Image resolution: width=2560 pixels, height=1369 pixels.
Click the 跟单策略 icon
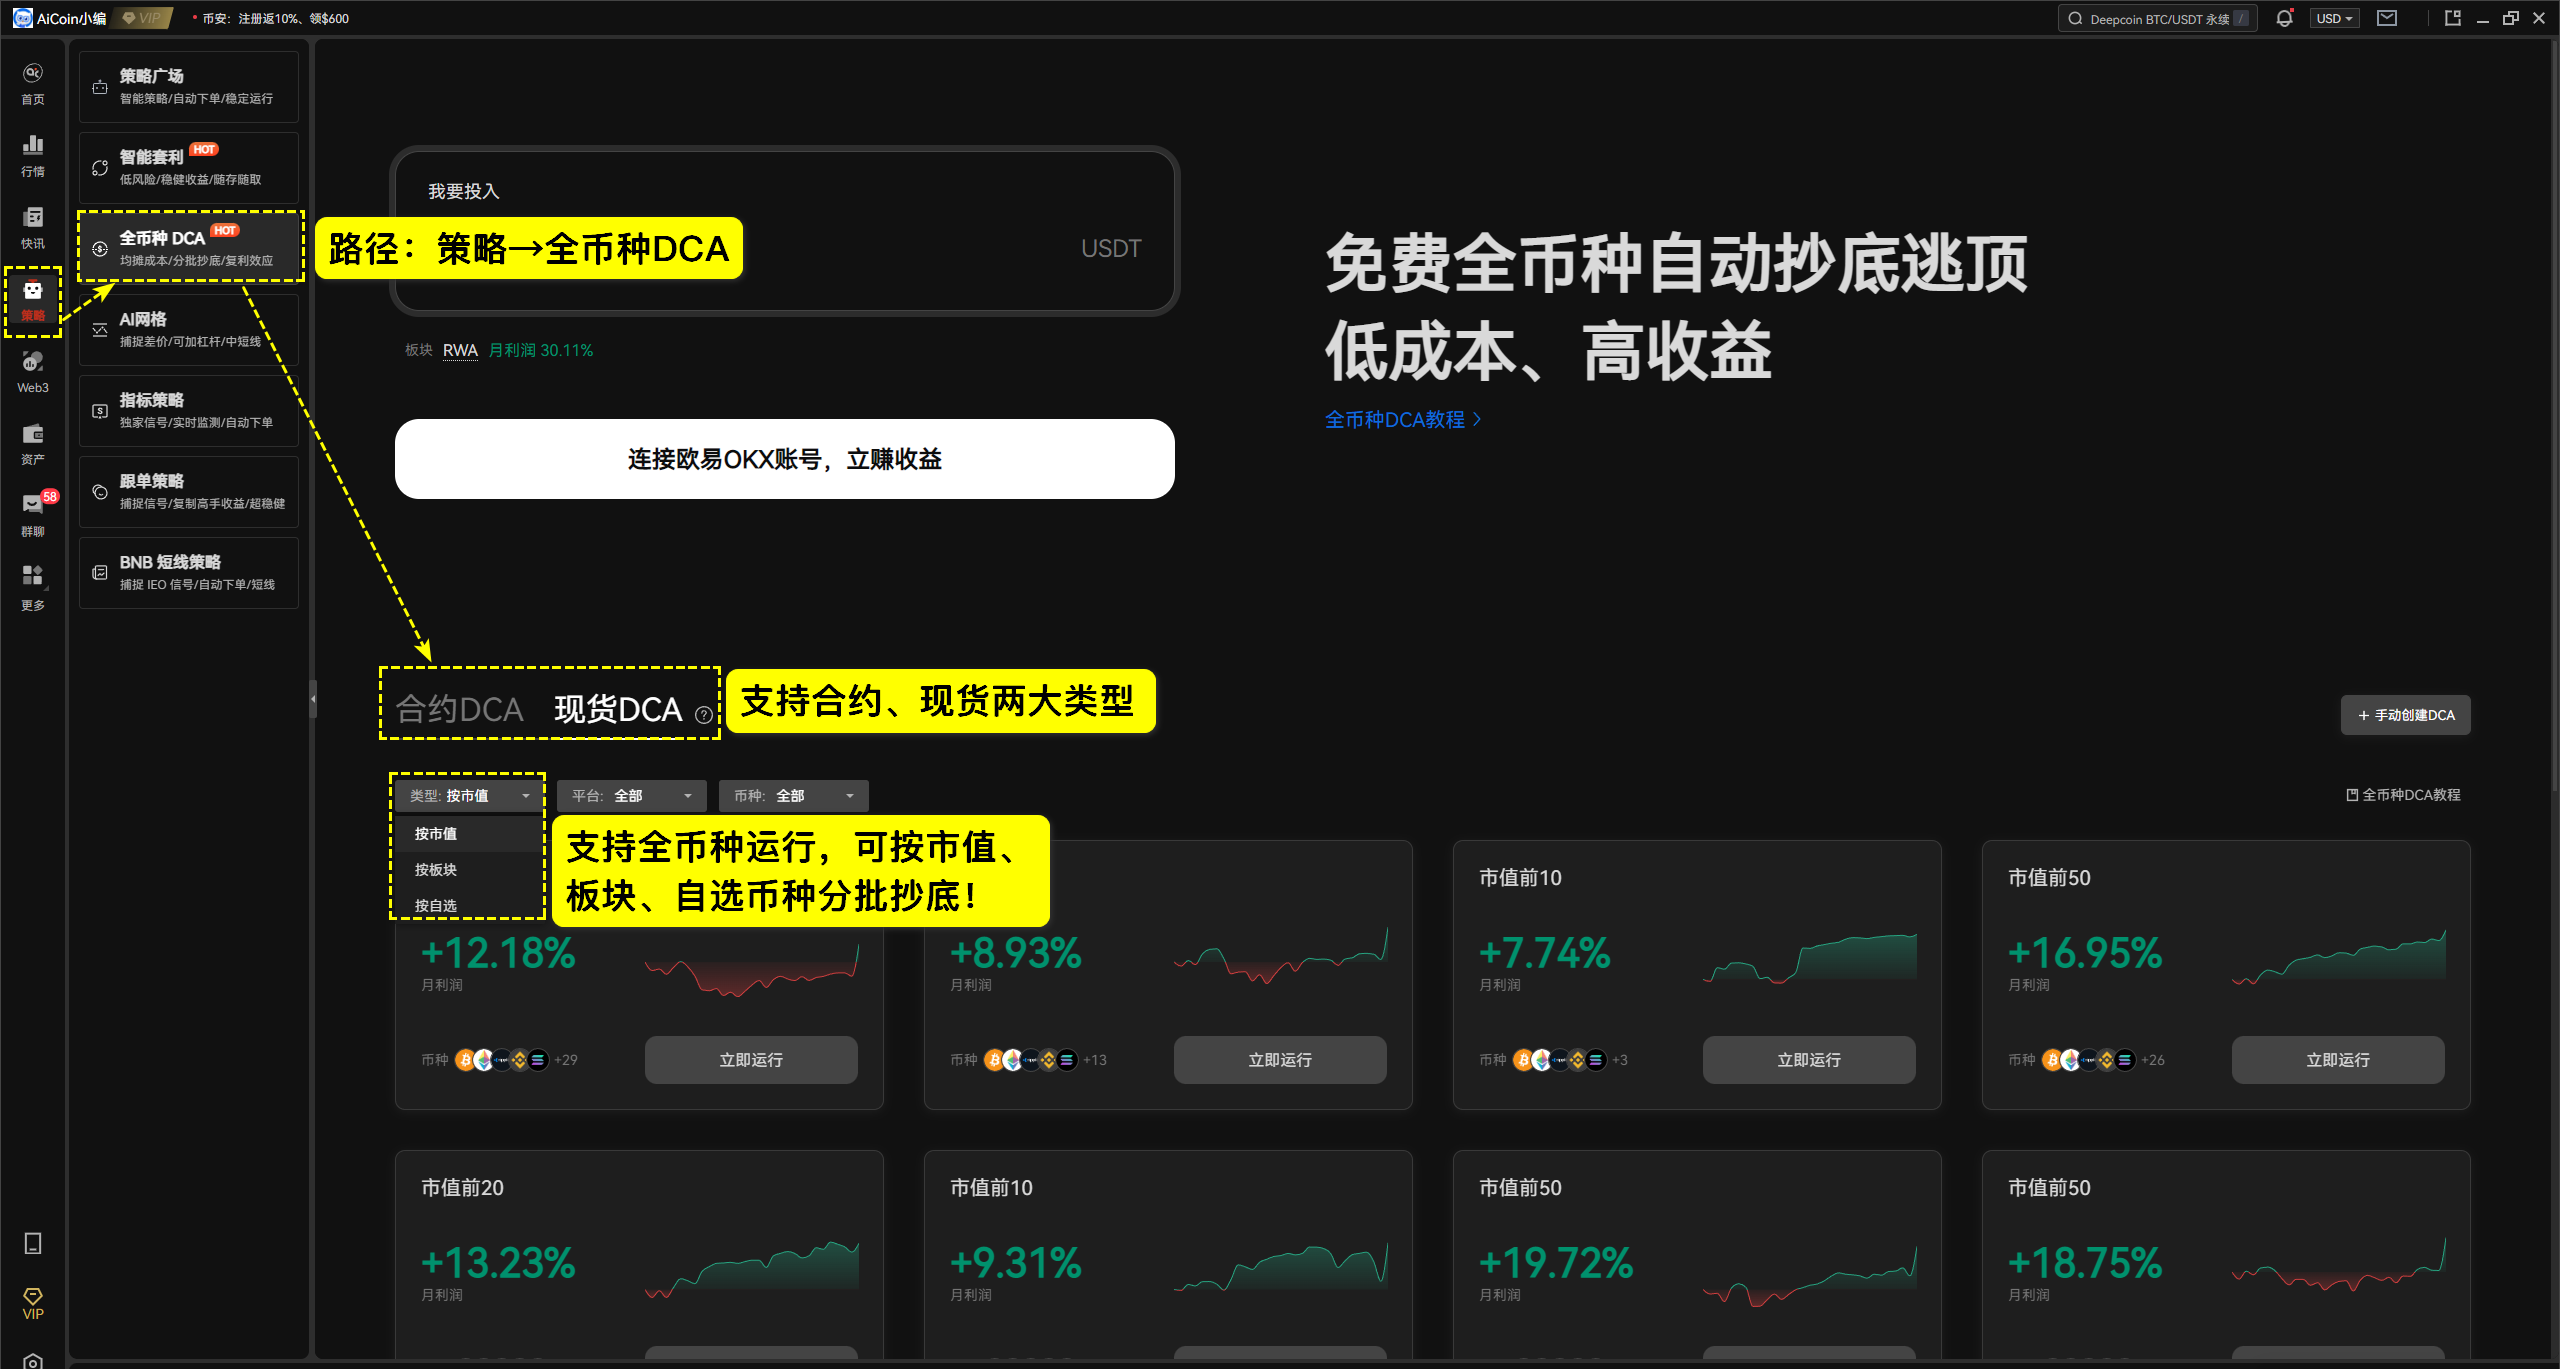(100, 492)
